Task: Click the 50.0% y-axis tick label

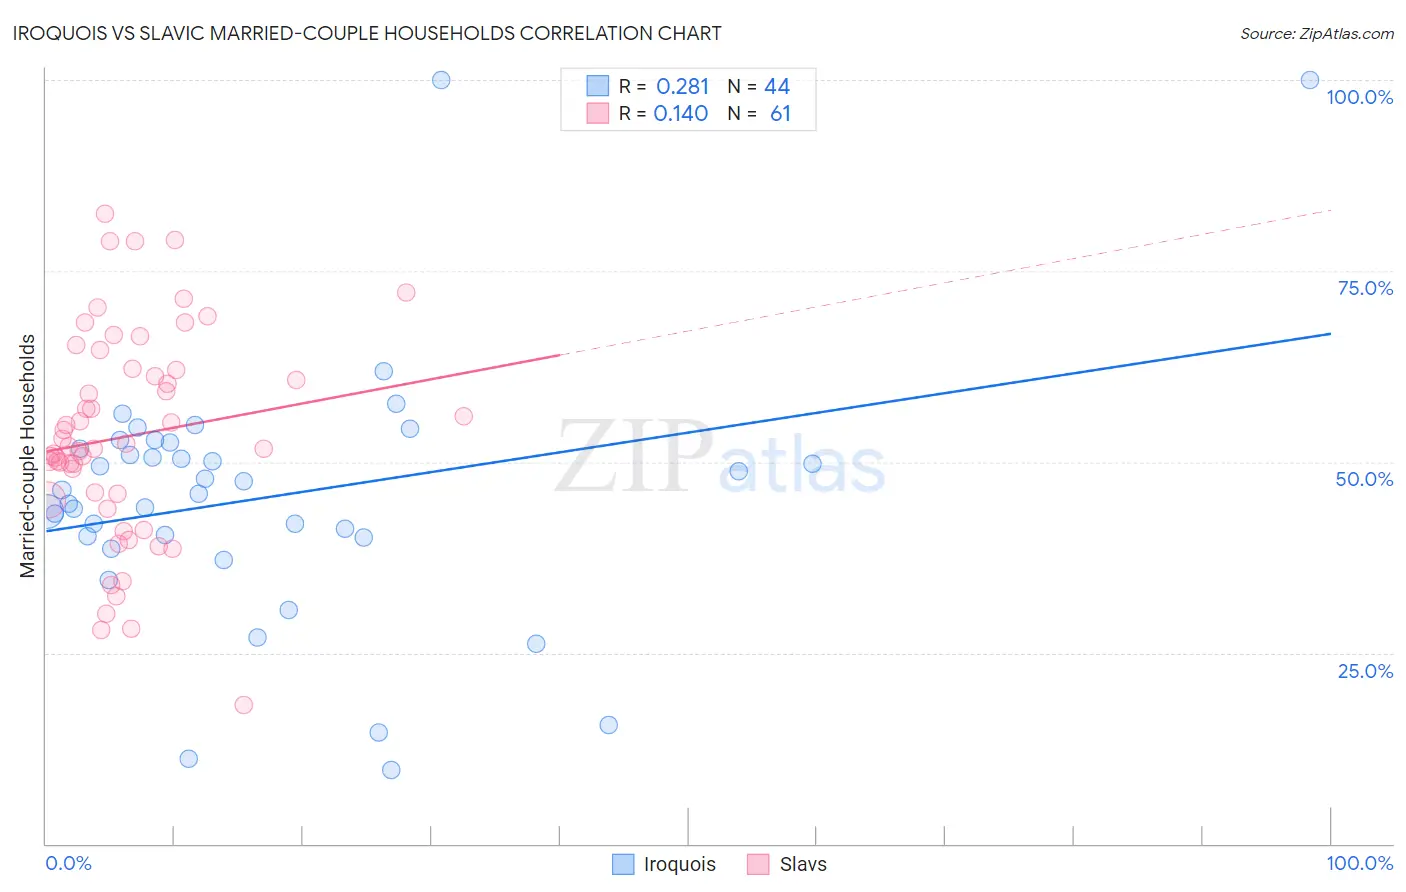Action: [x=1365, y=479]
